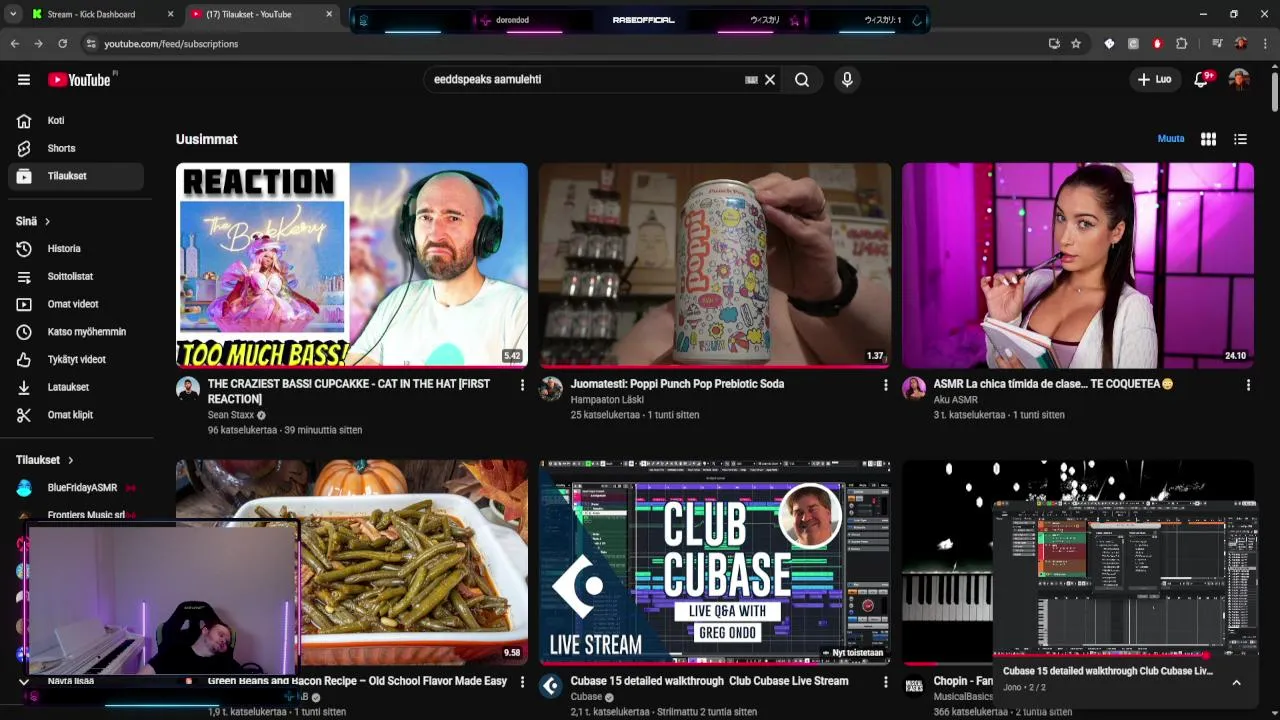The height and width of the screenshot is (720, 1280).
Task: Focus the YouTube search input field
Action: click(585, 79)
